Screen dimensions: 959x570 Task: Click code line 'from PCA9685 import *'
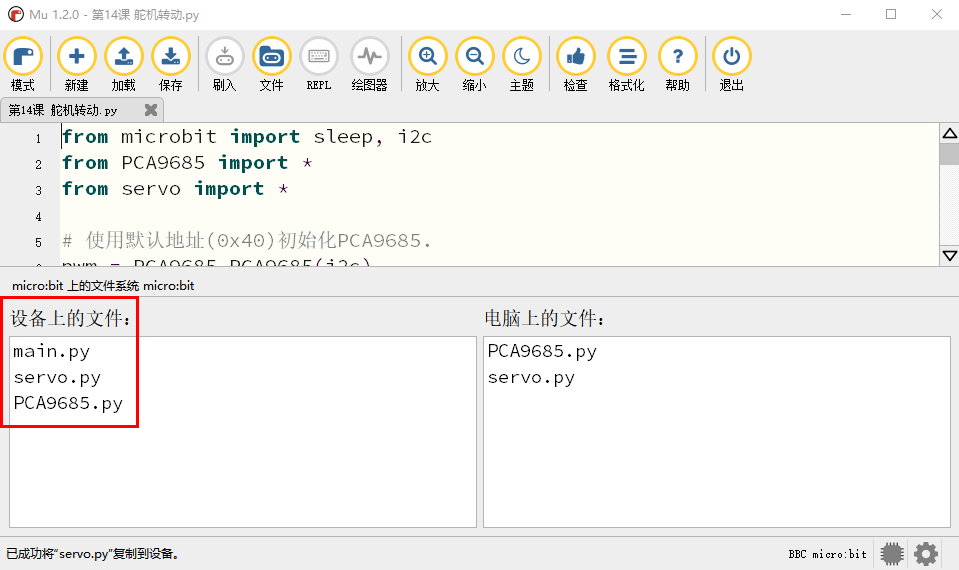(x=187, y=163)
